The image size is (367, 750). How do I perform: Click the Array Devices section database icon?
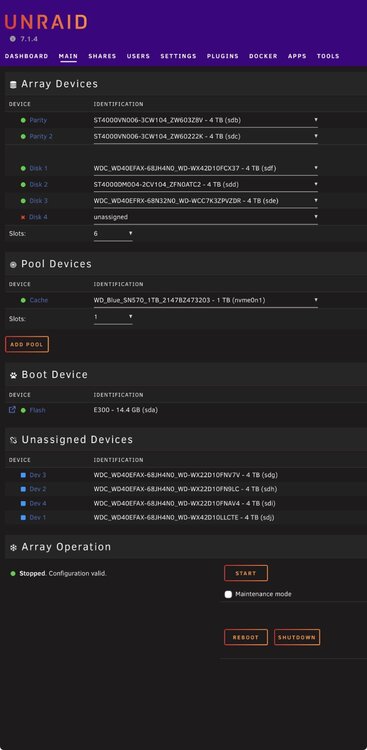click(x=13, y=85)
